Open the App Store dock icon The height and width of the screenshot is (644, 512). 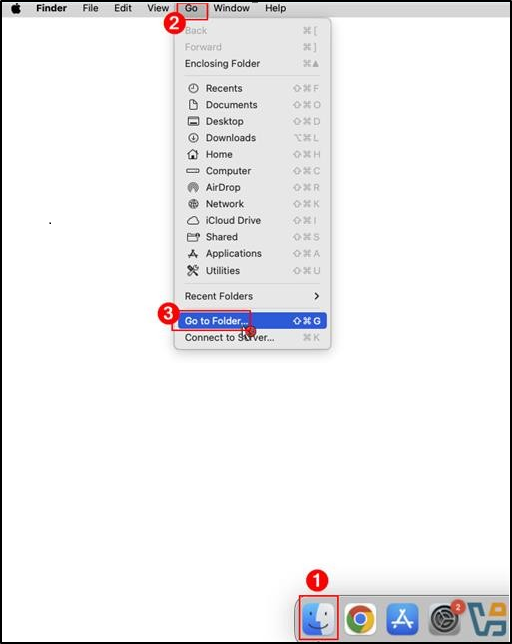402,619
